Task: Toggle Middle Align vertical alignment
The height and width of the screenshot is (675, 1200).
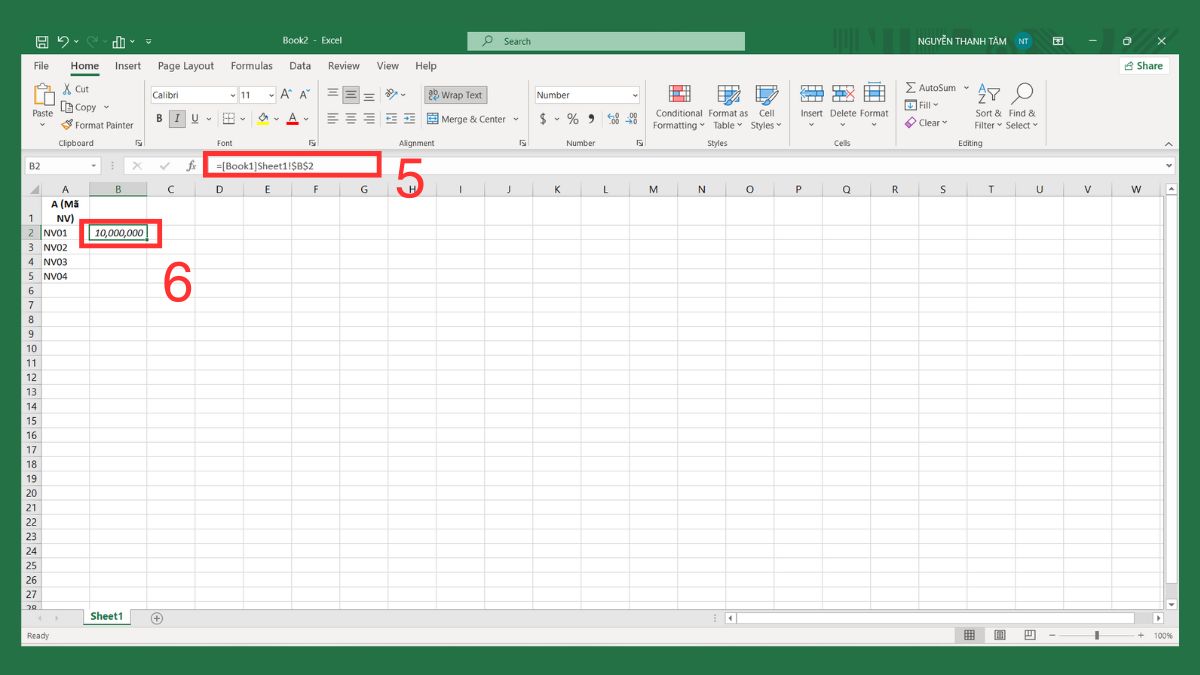Action: 351,95
